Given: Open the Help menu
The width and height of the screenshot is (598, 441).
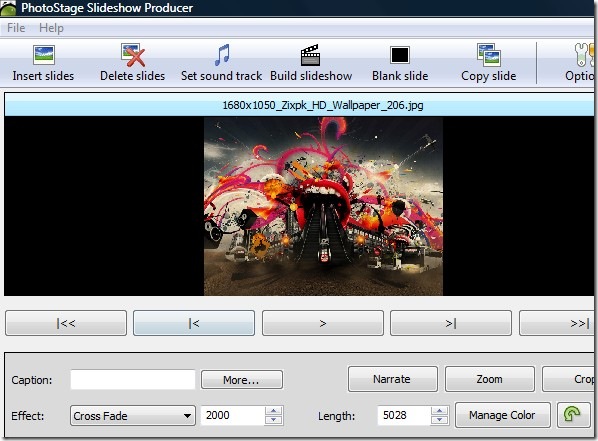Looking at the screenshot, I should tap(51, 28).
